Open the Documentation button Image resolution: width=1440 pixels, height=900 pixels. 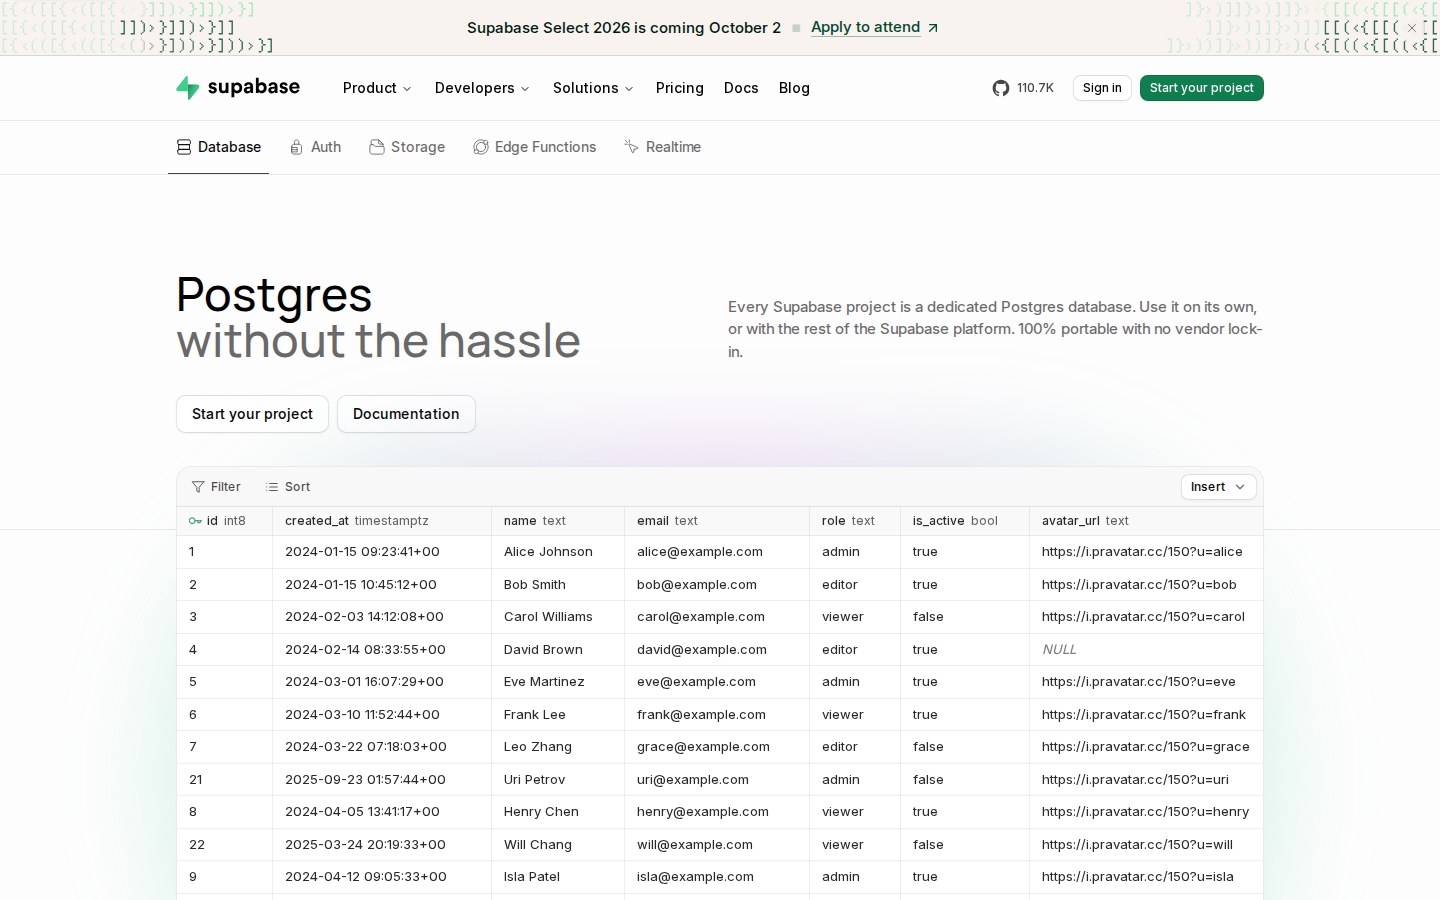pyautogui.click(x=406, y=414)
